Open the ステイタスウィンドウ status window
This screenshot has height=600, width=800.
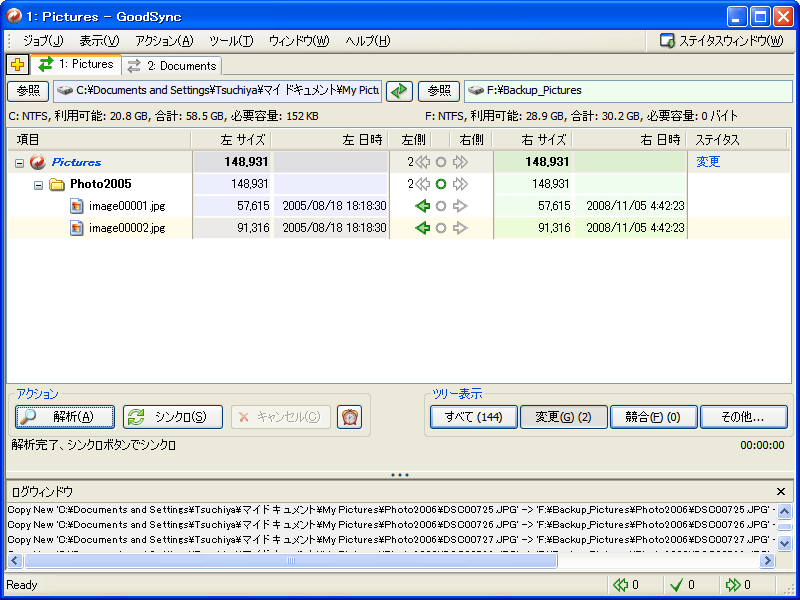(721, 41)
